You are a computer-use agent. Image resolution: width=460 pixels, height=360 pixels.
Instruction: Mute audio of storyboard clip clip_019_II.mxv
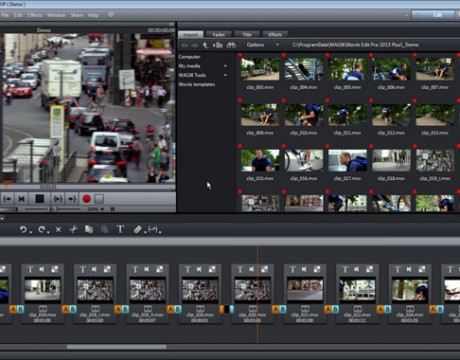click(x=147, y=269)
